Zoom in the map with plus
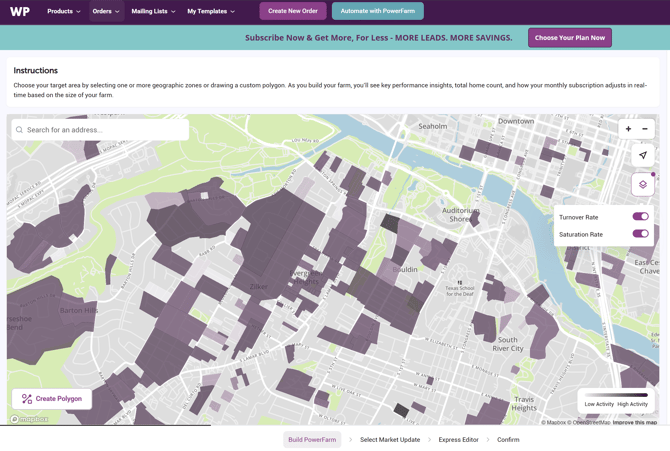Viewport: 670px width, 451px height. tap(628, 129)
